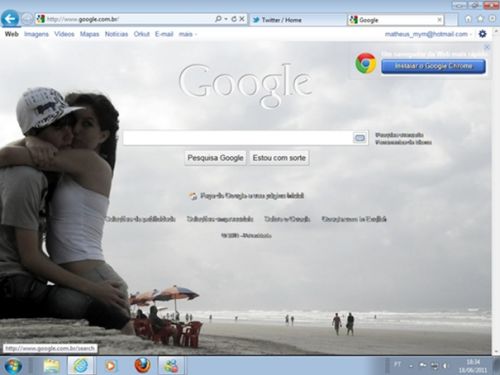Image resolution: width=500 pixels, height=375 pixels.
Task: Click the Pesquisa Google button
Action: pos(215,158)
